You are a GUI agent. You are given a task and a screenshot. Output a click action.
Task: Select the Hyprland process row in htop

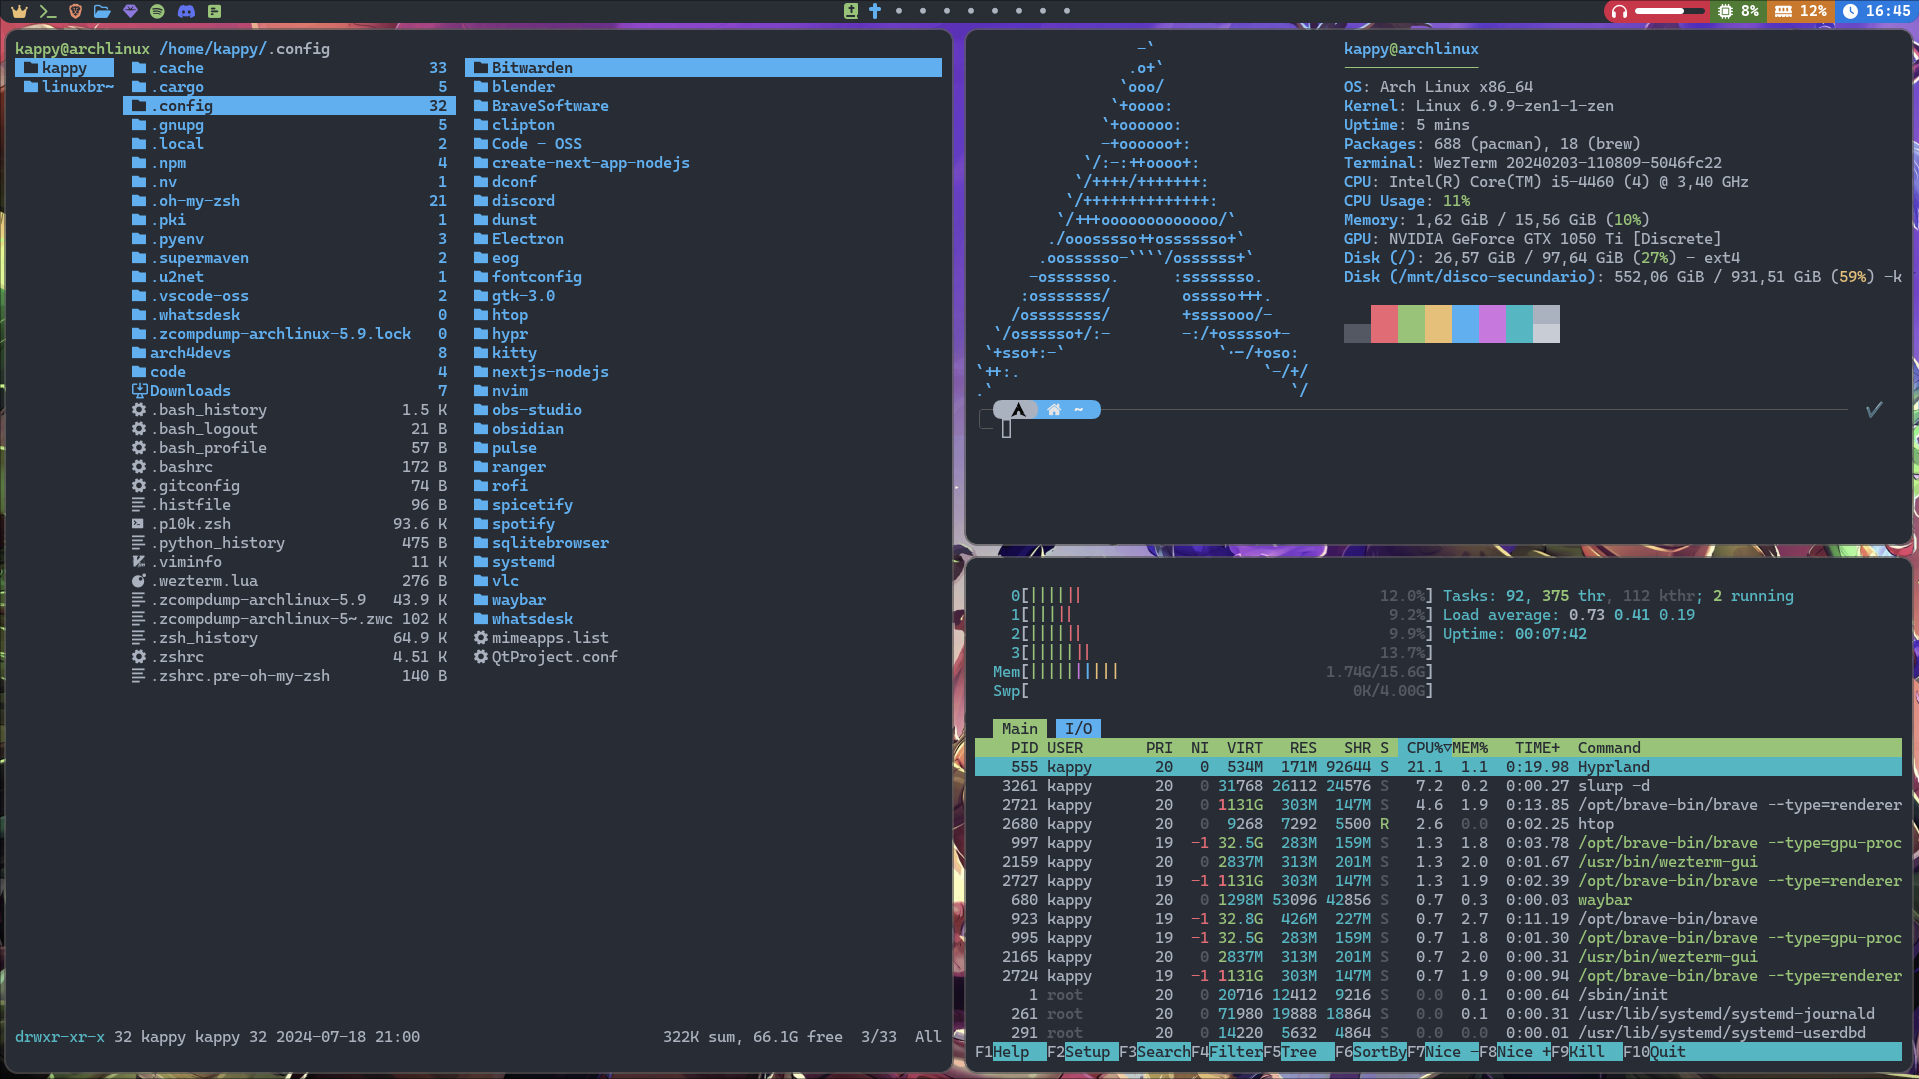pyautogui.click(x=1438, y=767)
